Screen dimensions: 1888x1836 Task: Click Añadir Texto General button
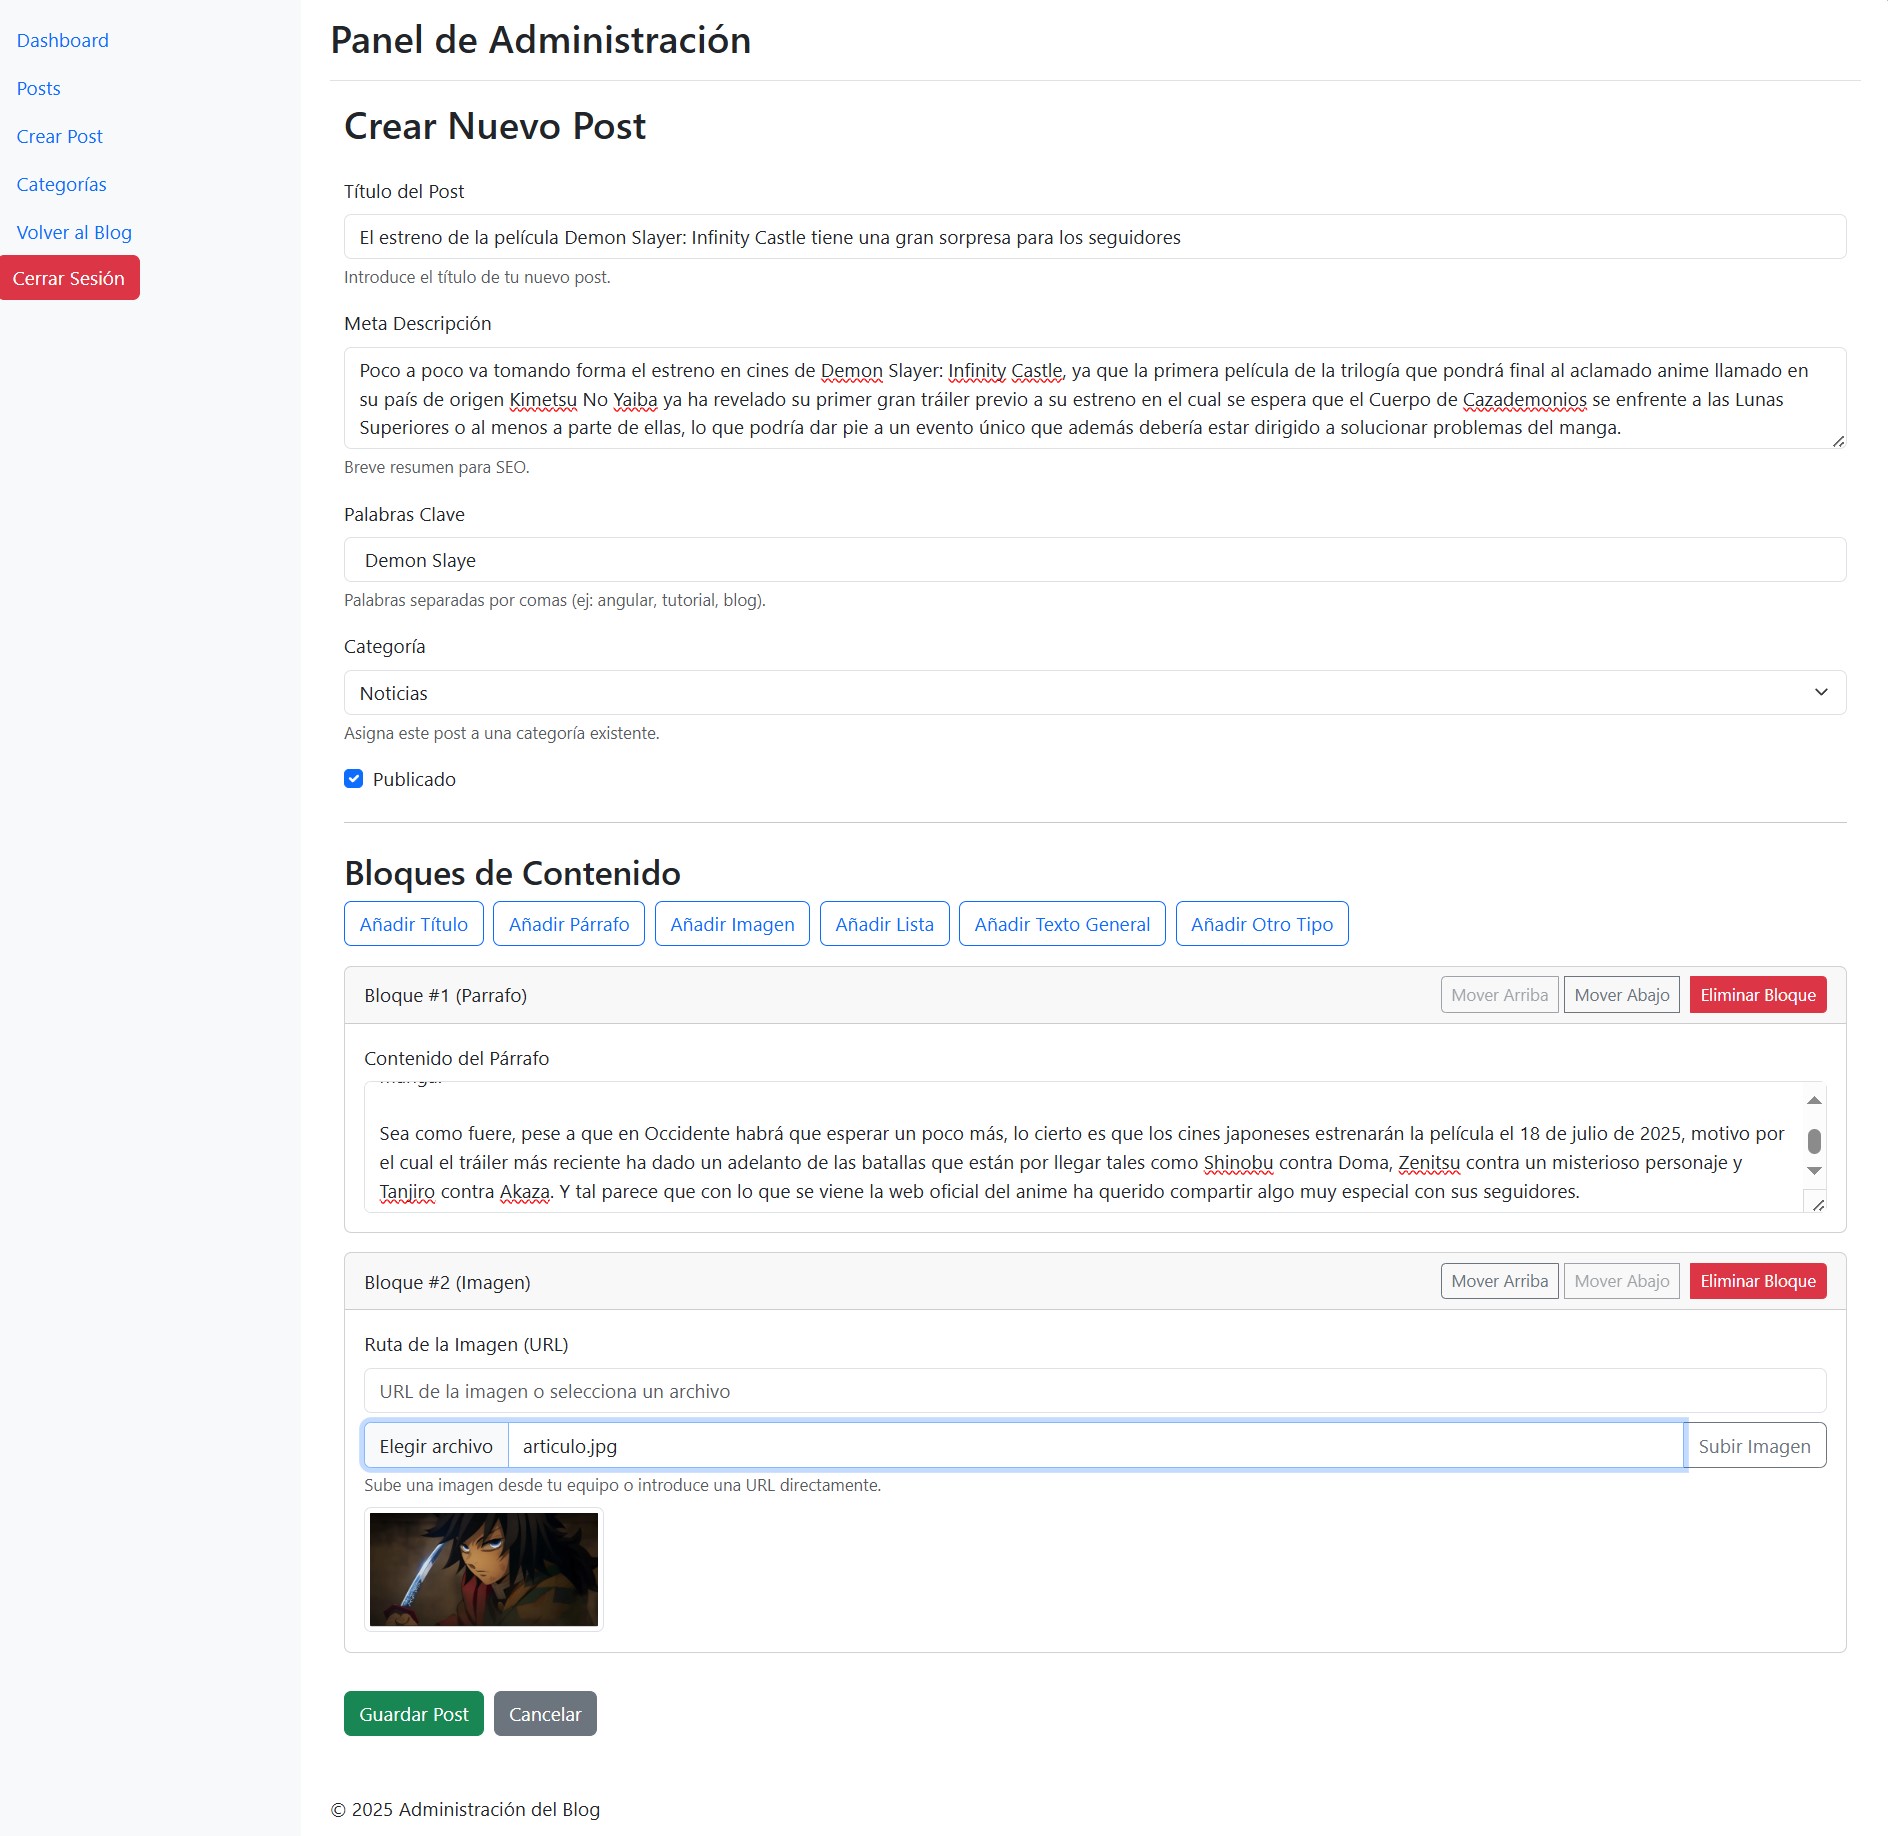pyautogui.click(x=1062, y=924)
